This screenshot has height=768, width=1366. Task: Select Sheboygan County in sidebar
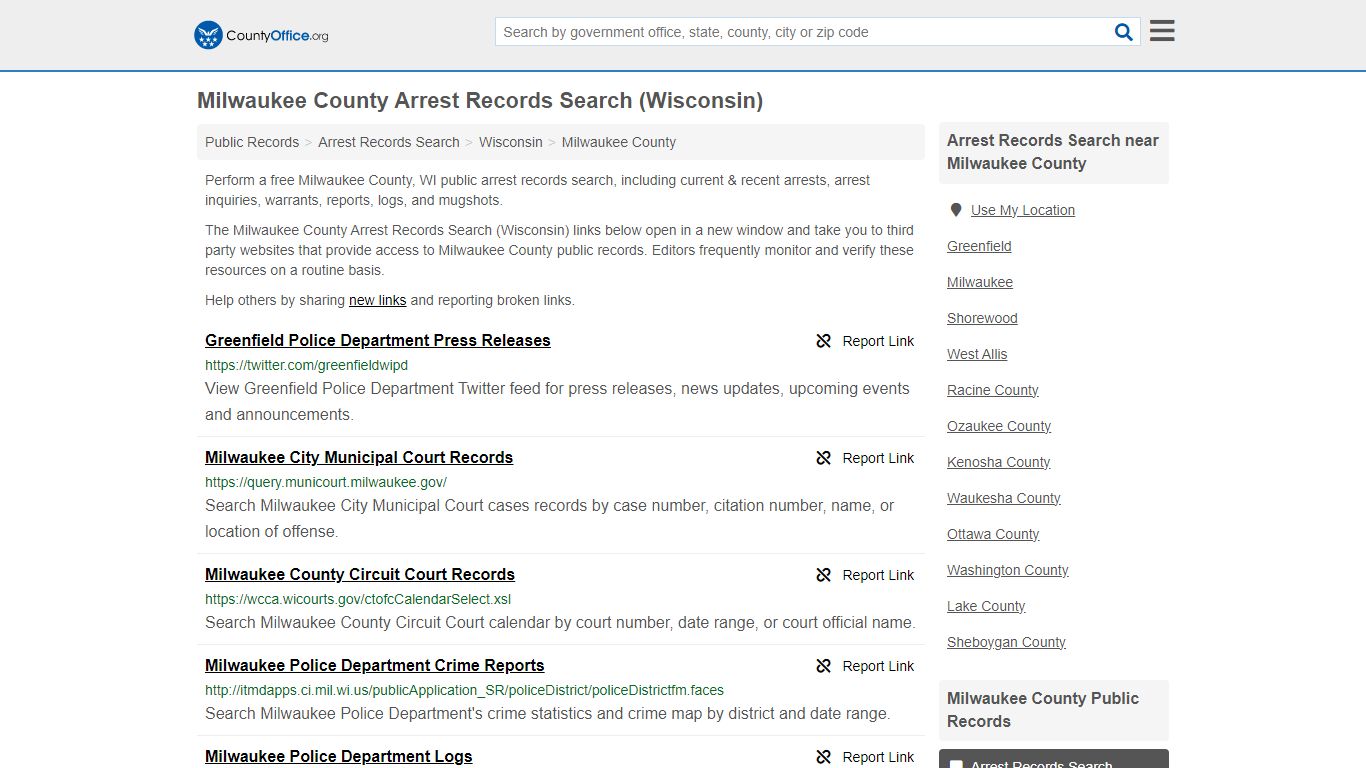point(1006,642)
